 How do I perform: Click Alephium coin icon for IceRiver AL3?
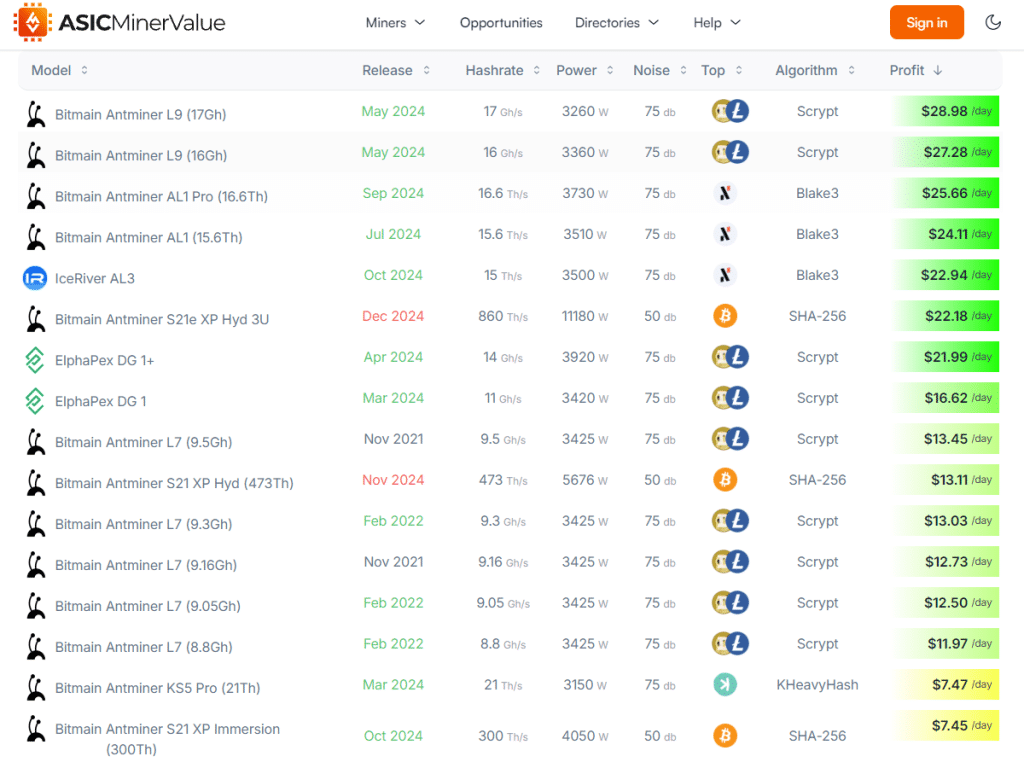coord(725,276)
